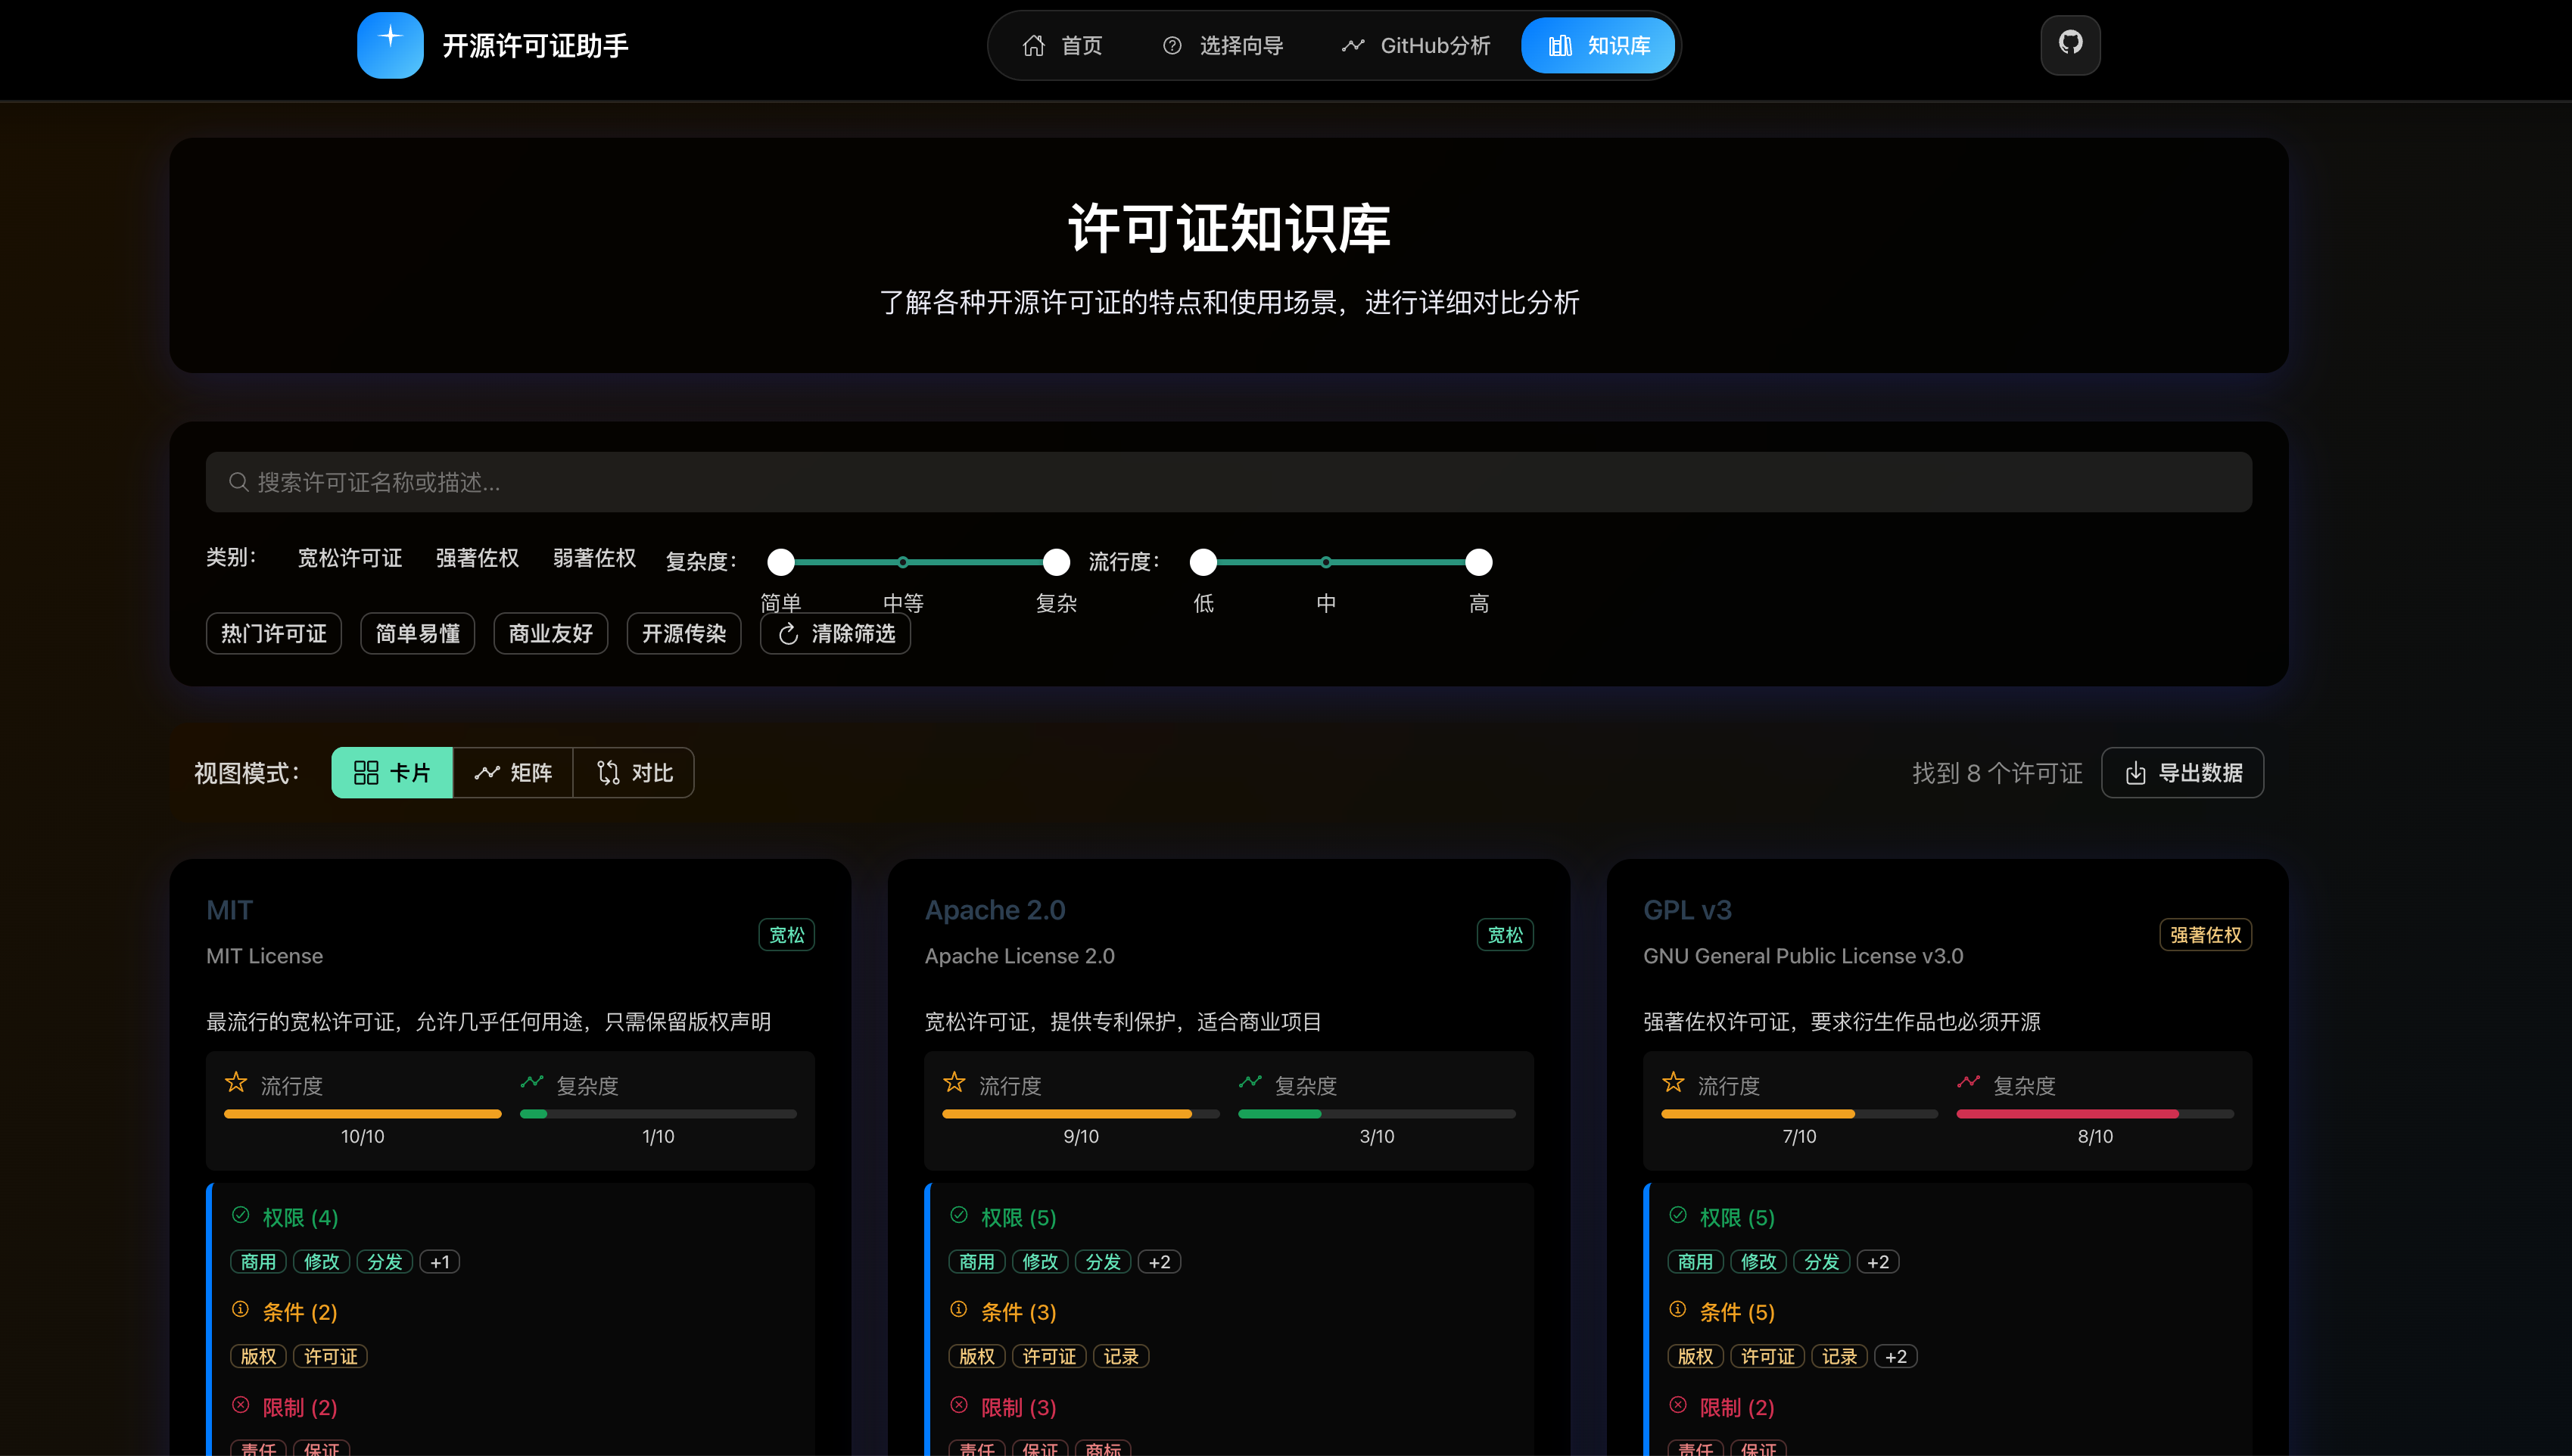The height and width of the screenshot is (1456, 2572).
Task: Filter by 强著佐权 category
Action: [477, 558]
